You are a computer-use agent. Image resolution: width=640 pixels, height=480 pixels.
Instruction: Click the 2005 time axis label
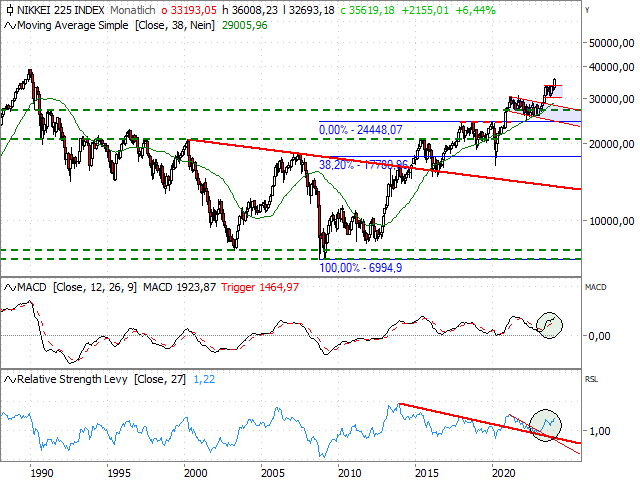click(x=273, y=473)
